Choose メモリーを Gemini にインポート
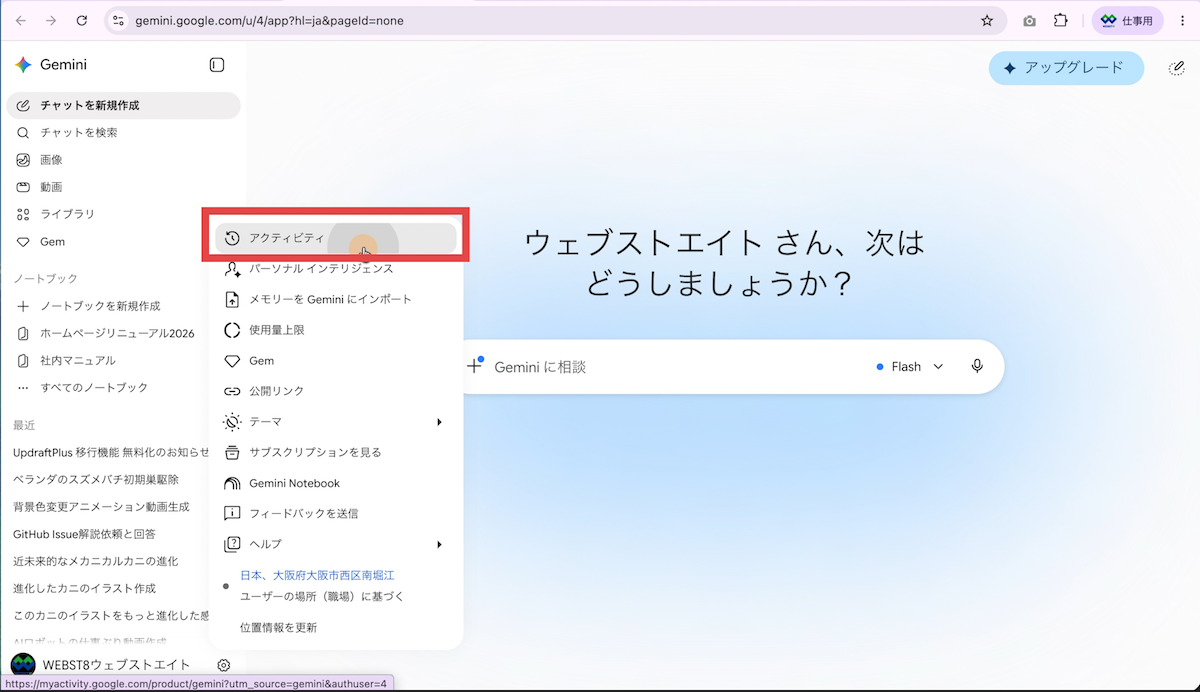1200x692 pixels. [336, 299]
